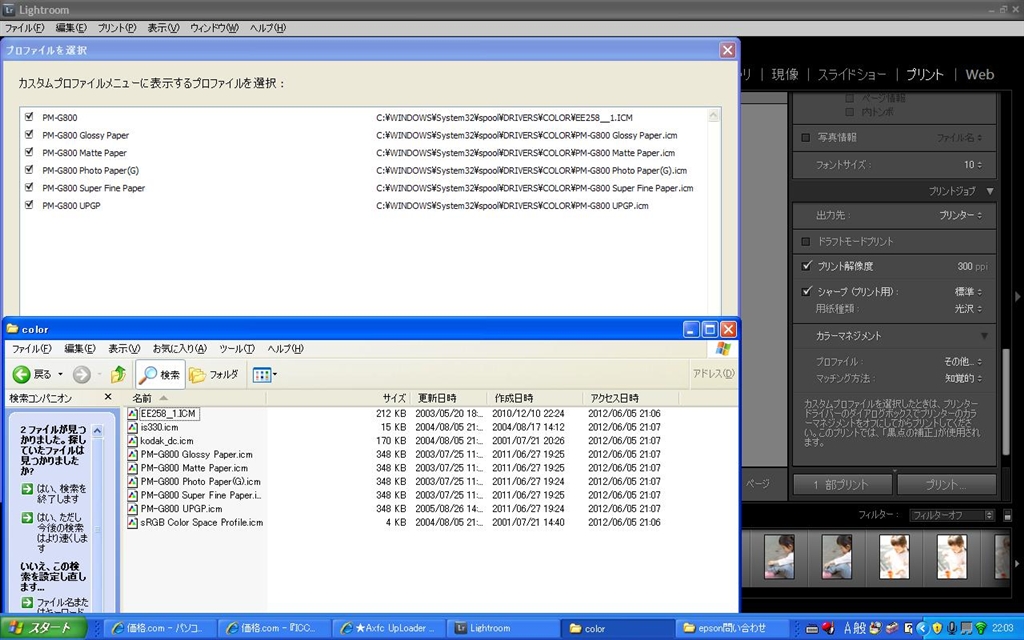Image resolution: width=1024 pixels, height=640 pixels.
Task: Open the Explorer views icon menu
Action: 263,374
